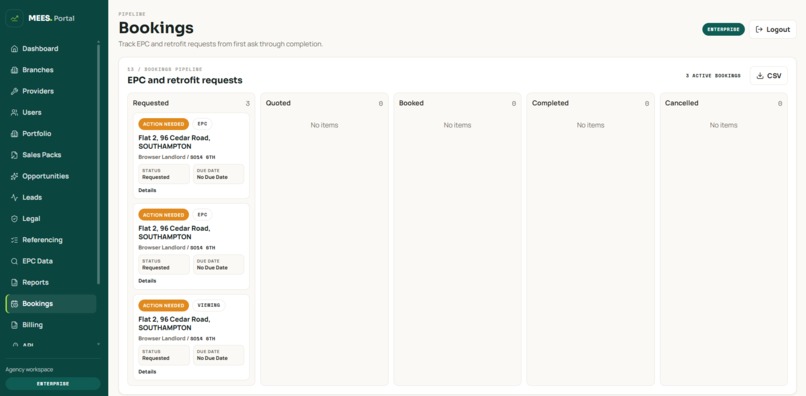Image resolution: width=806 pixels, height=396 pixels.
Task: Click the Legal shield icon
Action: 14,219
